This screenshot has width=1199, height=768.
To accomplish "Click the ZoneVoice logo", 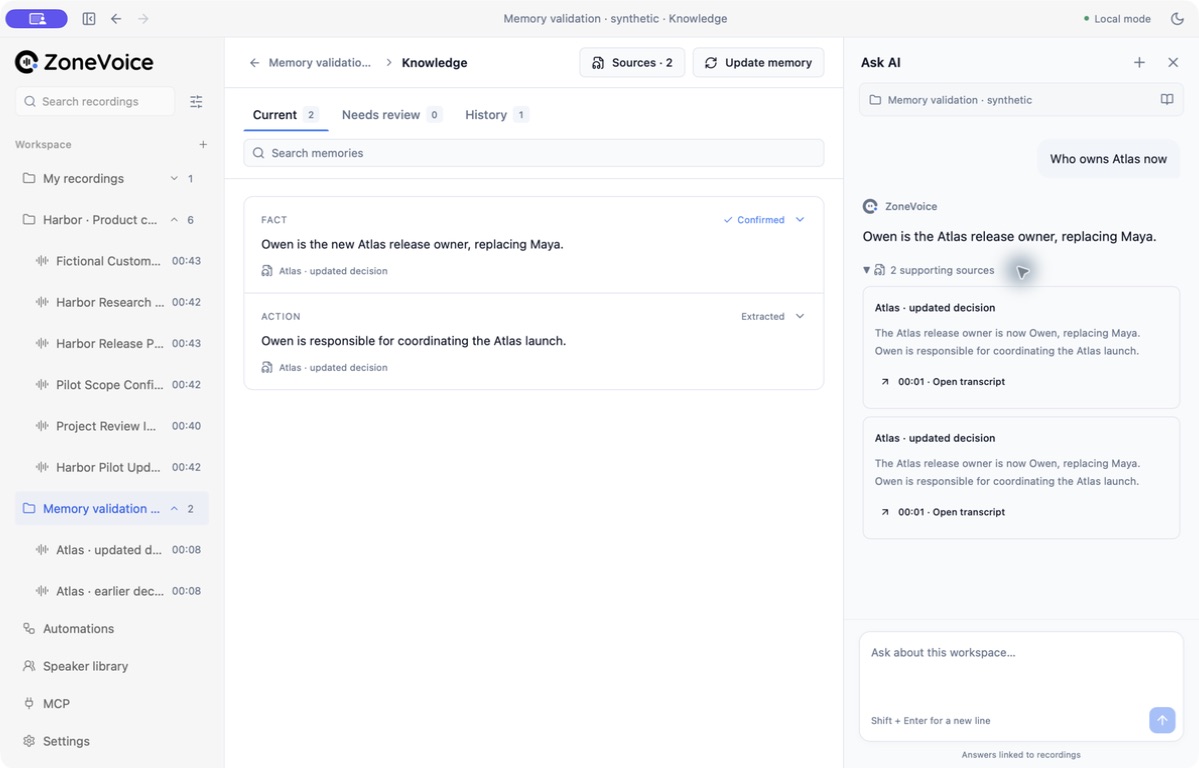I will pyautogui.click(x=84, y=62).
